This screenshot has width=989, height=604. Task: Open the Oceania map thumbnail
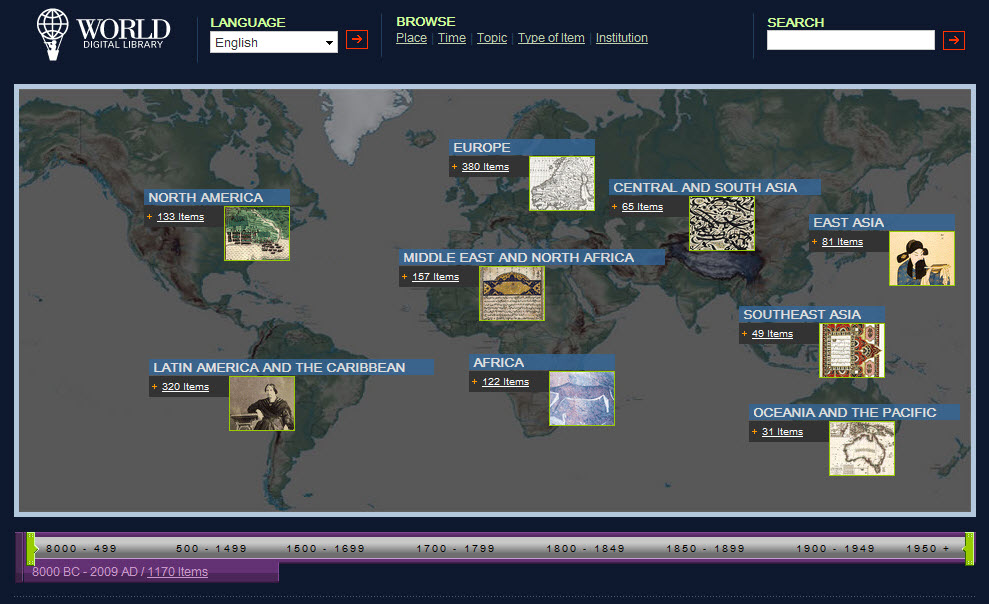(861, 449)
